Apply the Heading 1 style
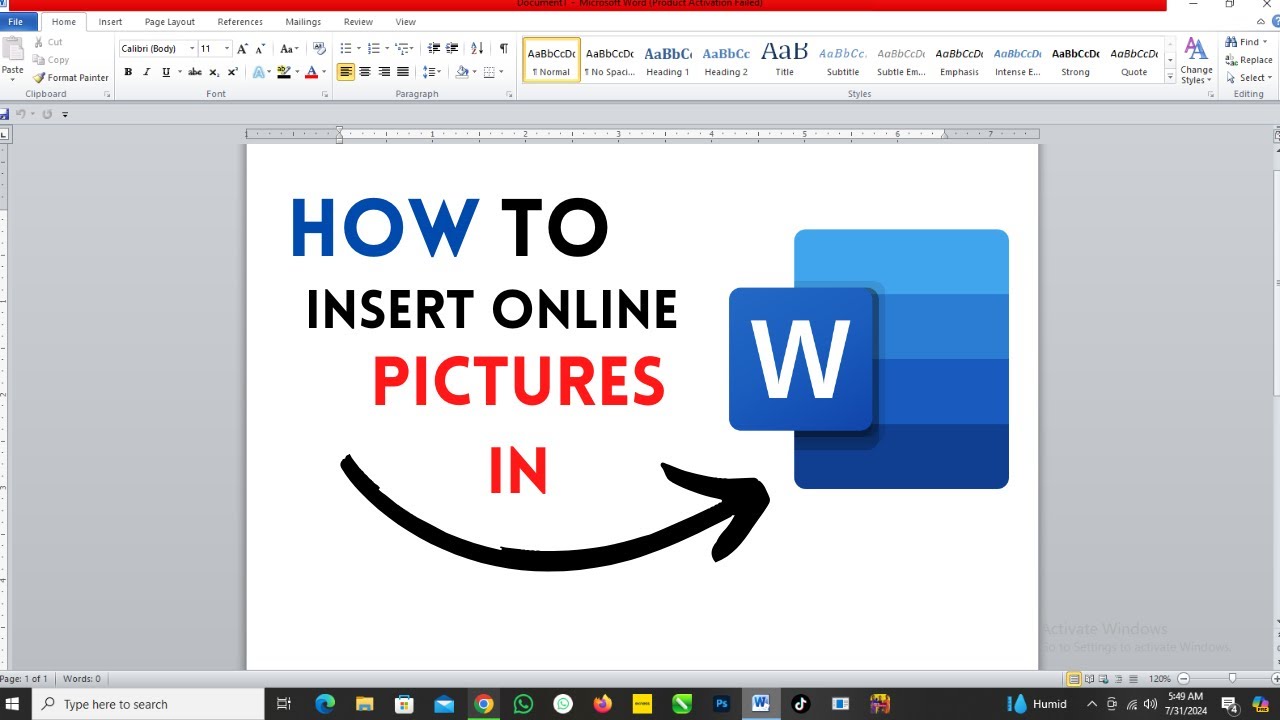 [668, 60]
